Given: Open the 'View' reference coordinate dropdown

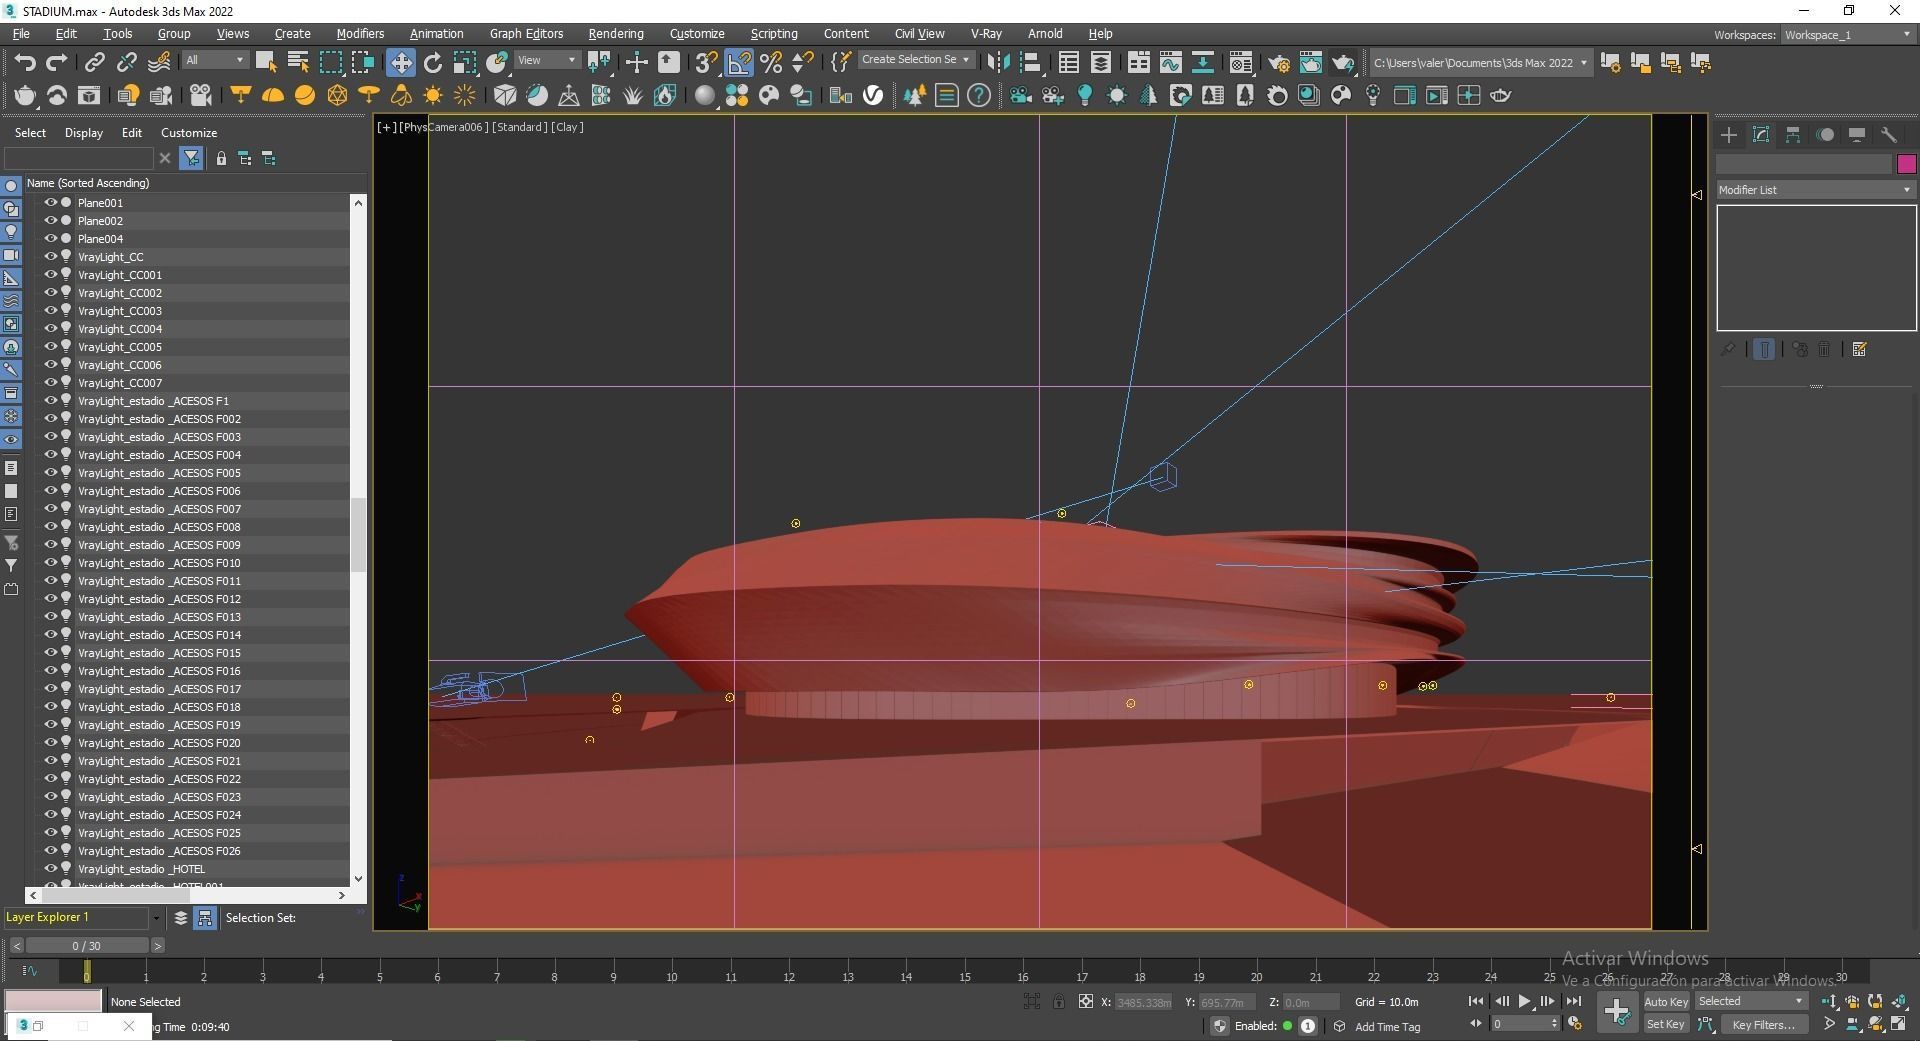Looking at the screenshot, I should pos(547,60).
